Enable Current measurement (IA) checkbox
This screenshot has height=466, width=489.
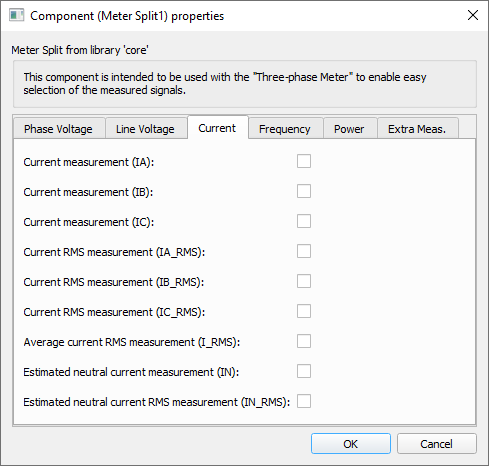(304, 161)
